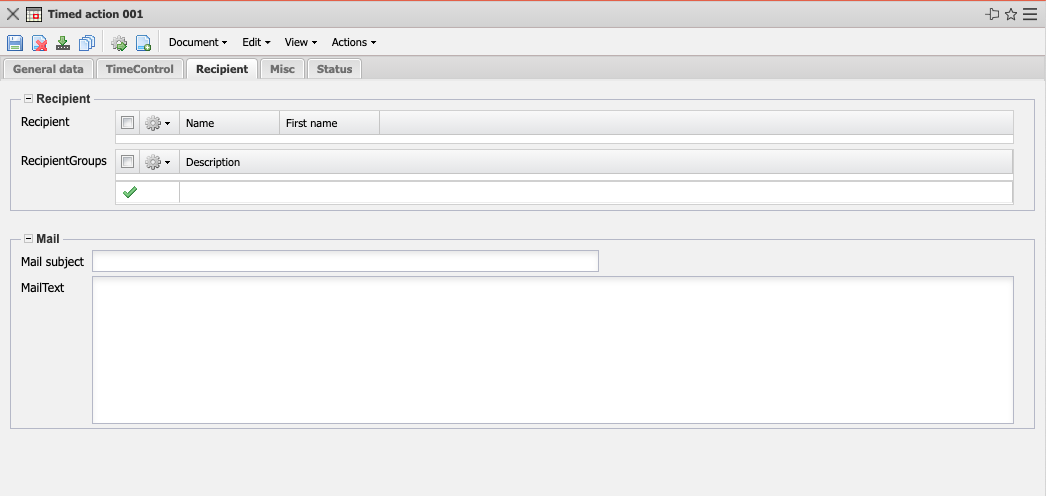Open the Actions dropdown menu
Image resolution: width=1046 pixels, height=496 pixels.
pos(354,42)
